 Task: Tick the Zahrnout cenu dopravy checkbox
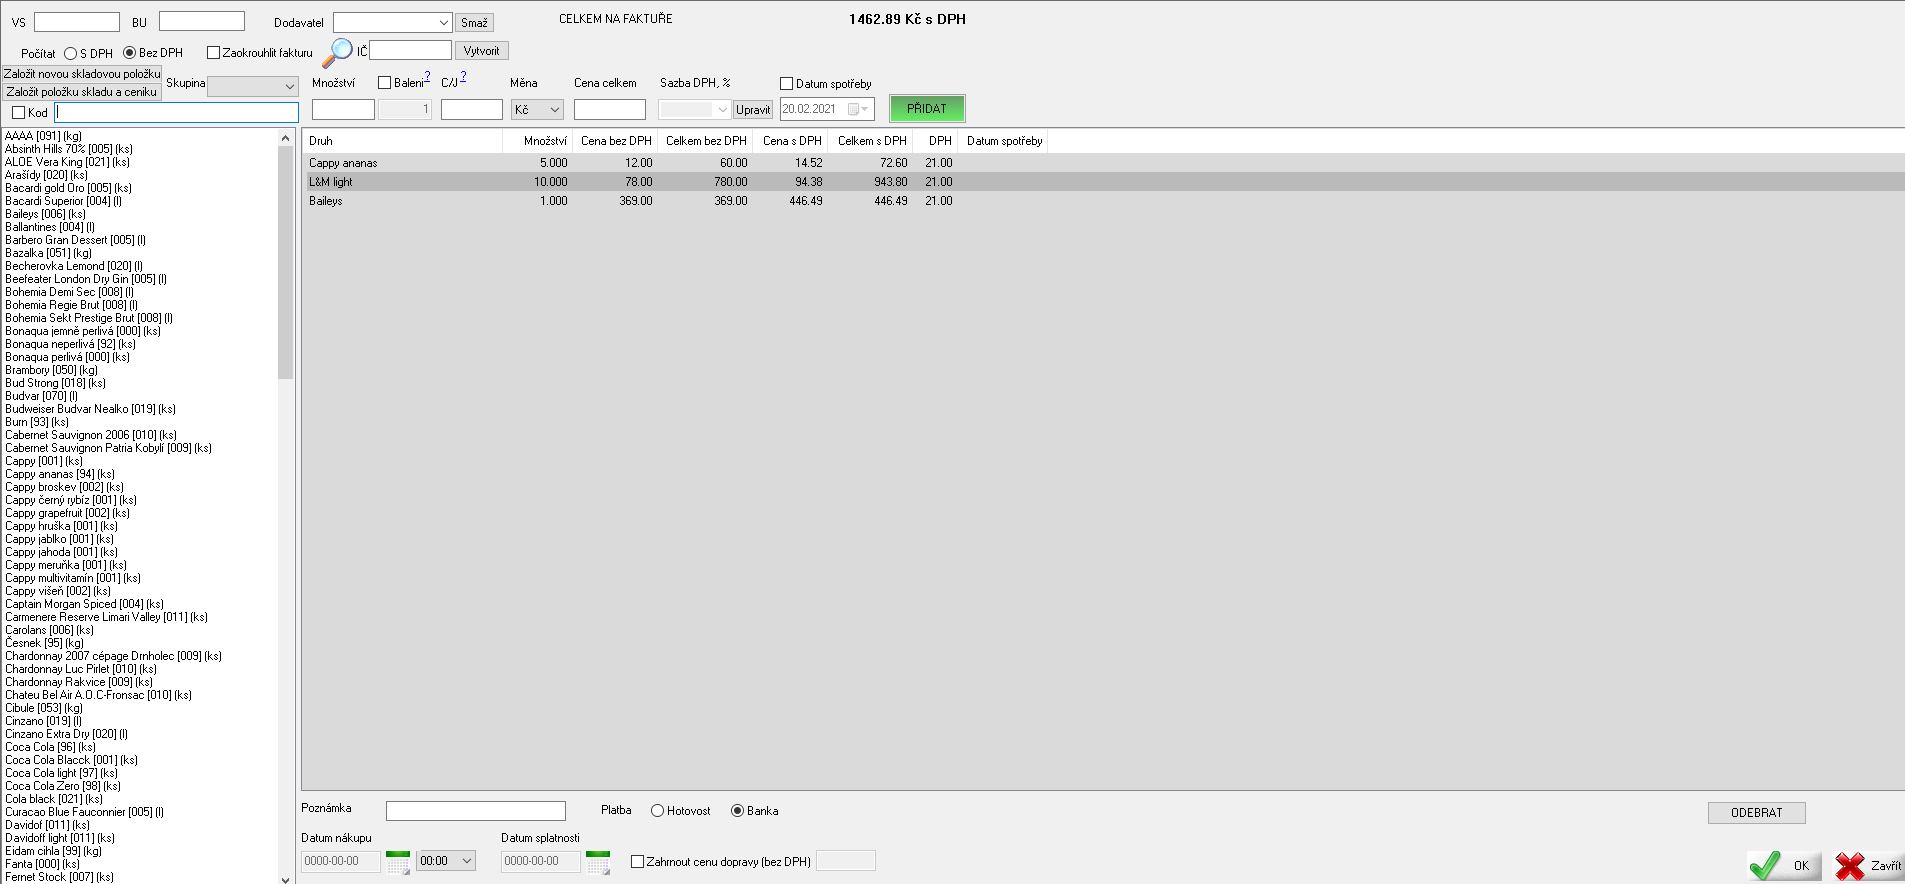click(638, 862)
